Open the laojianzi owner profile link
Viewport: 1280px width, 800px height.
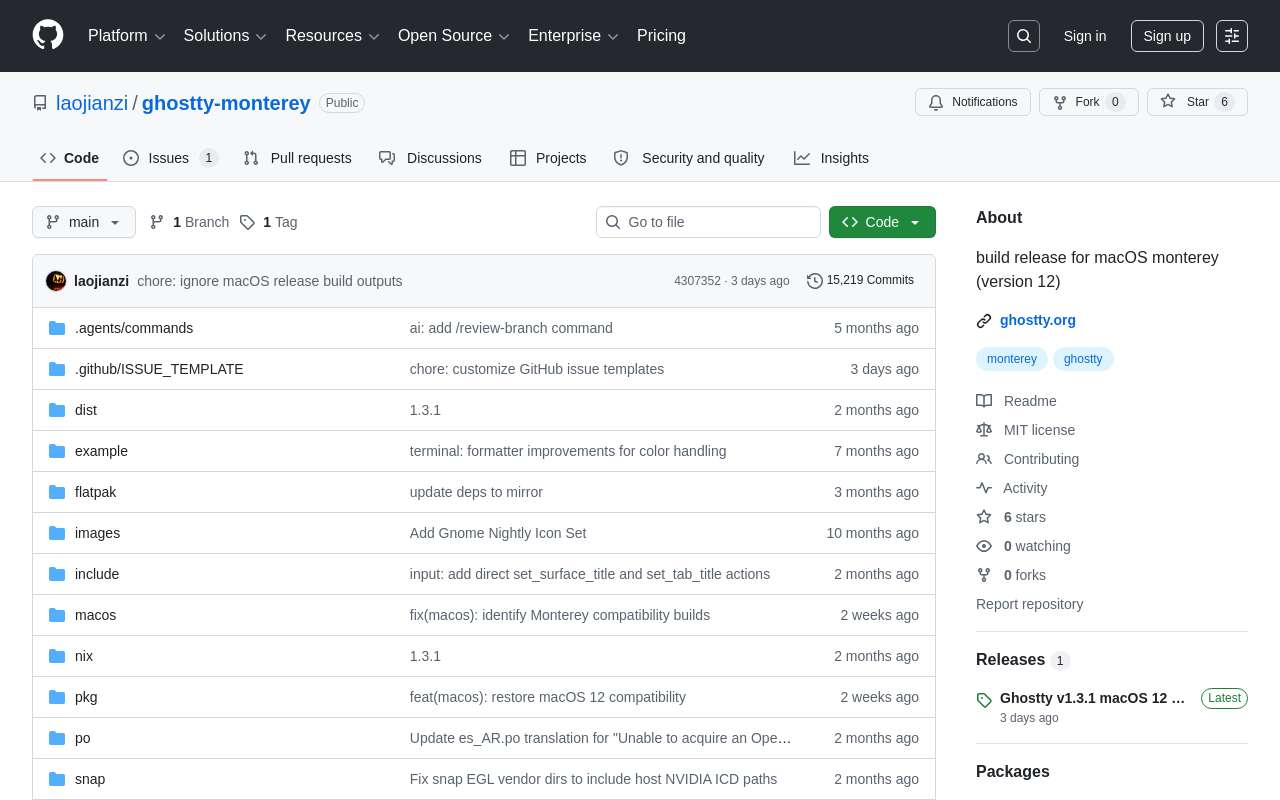(92, 103)
